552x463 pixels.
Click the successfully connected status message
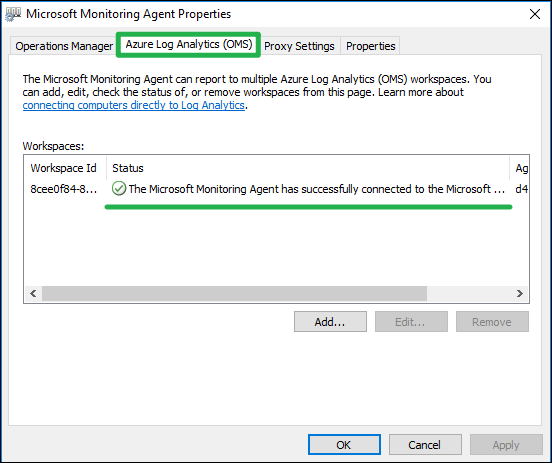(x=316, y=189)
